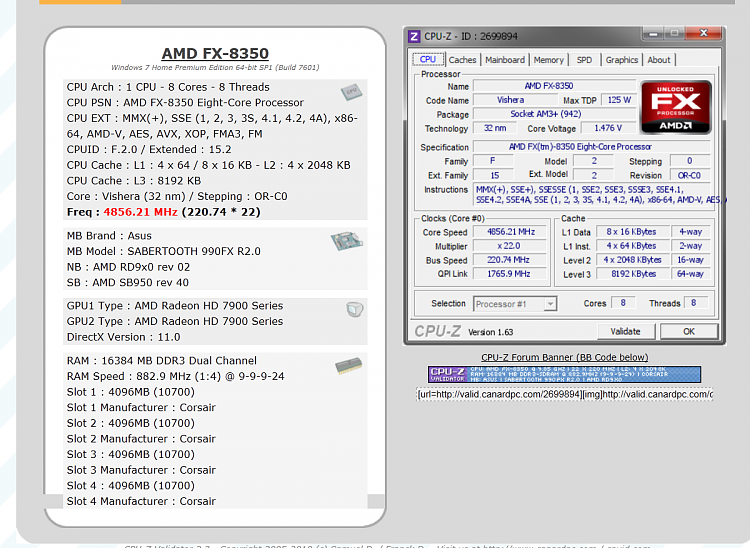Viewport: 750px width, 548px height.
Task: Open the AMD FX-8350 title link
Action: (215, 54)
